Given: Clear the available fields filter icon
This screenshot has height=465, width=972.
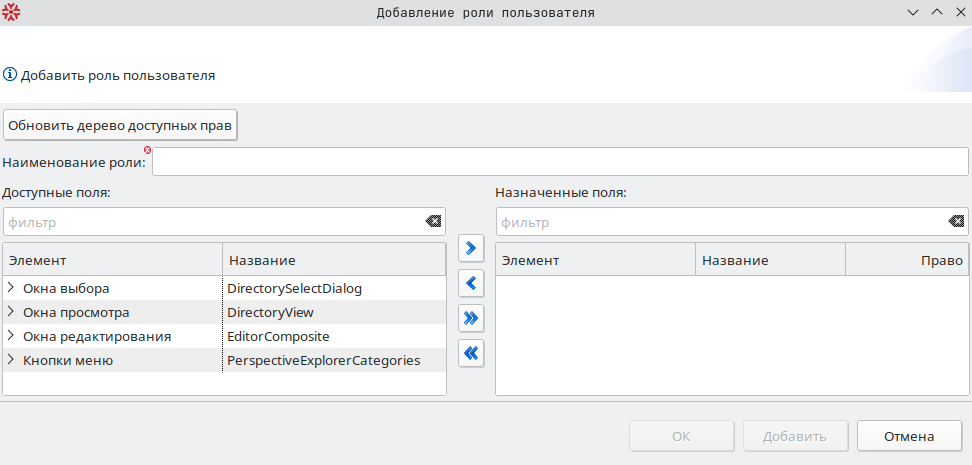Looking at the screenshot, I should point(433,221).
